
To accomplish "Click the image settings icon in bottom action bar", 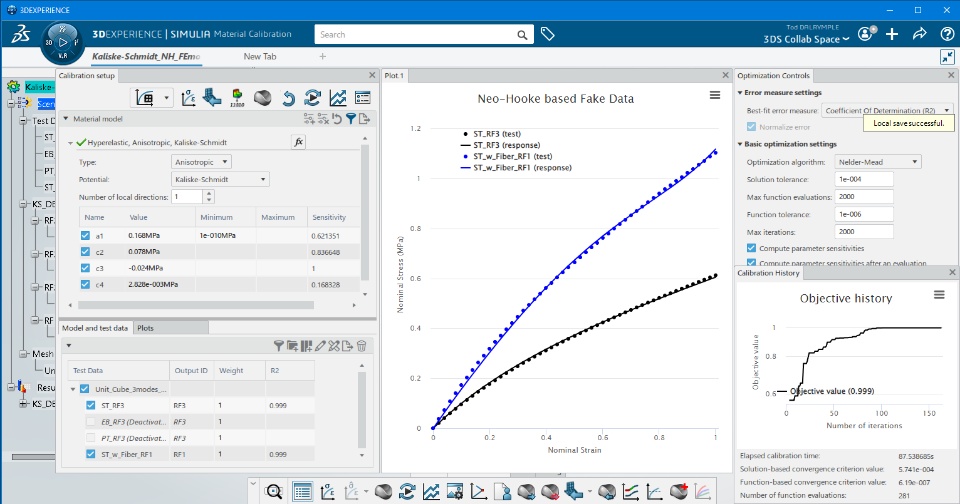I will (454, 491).
